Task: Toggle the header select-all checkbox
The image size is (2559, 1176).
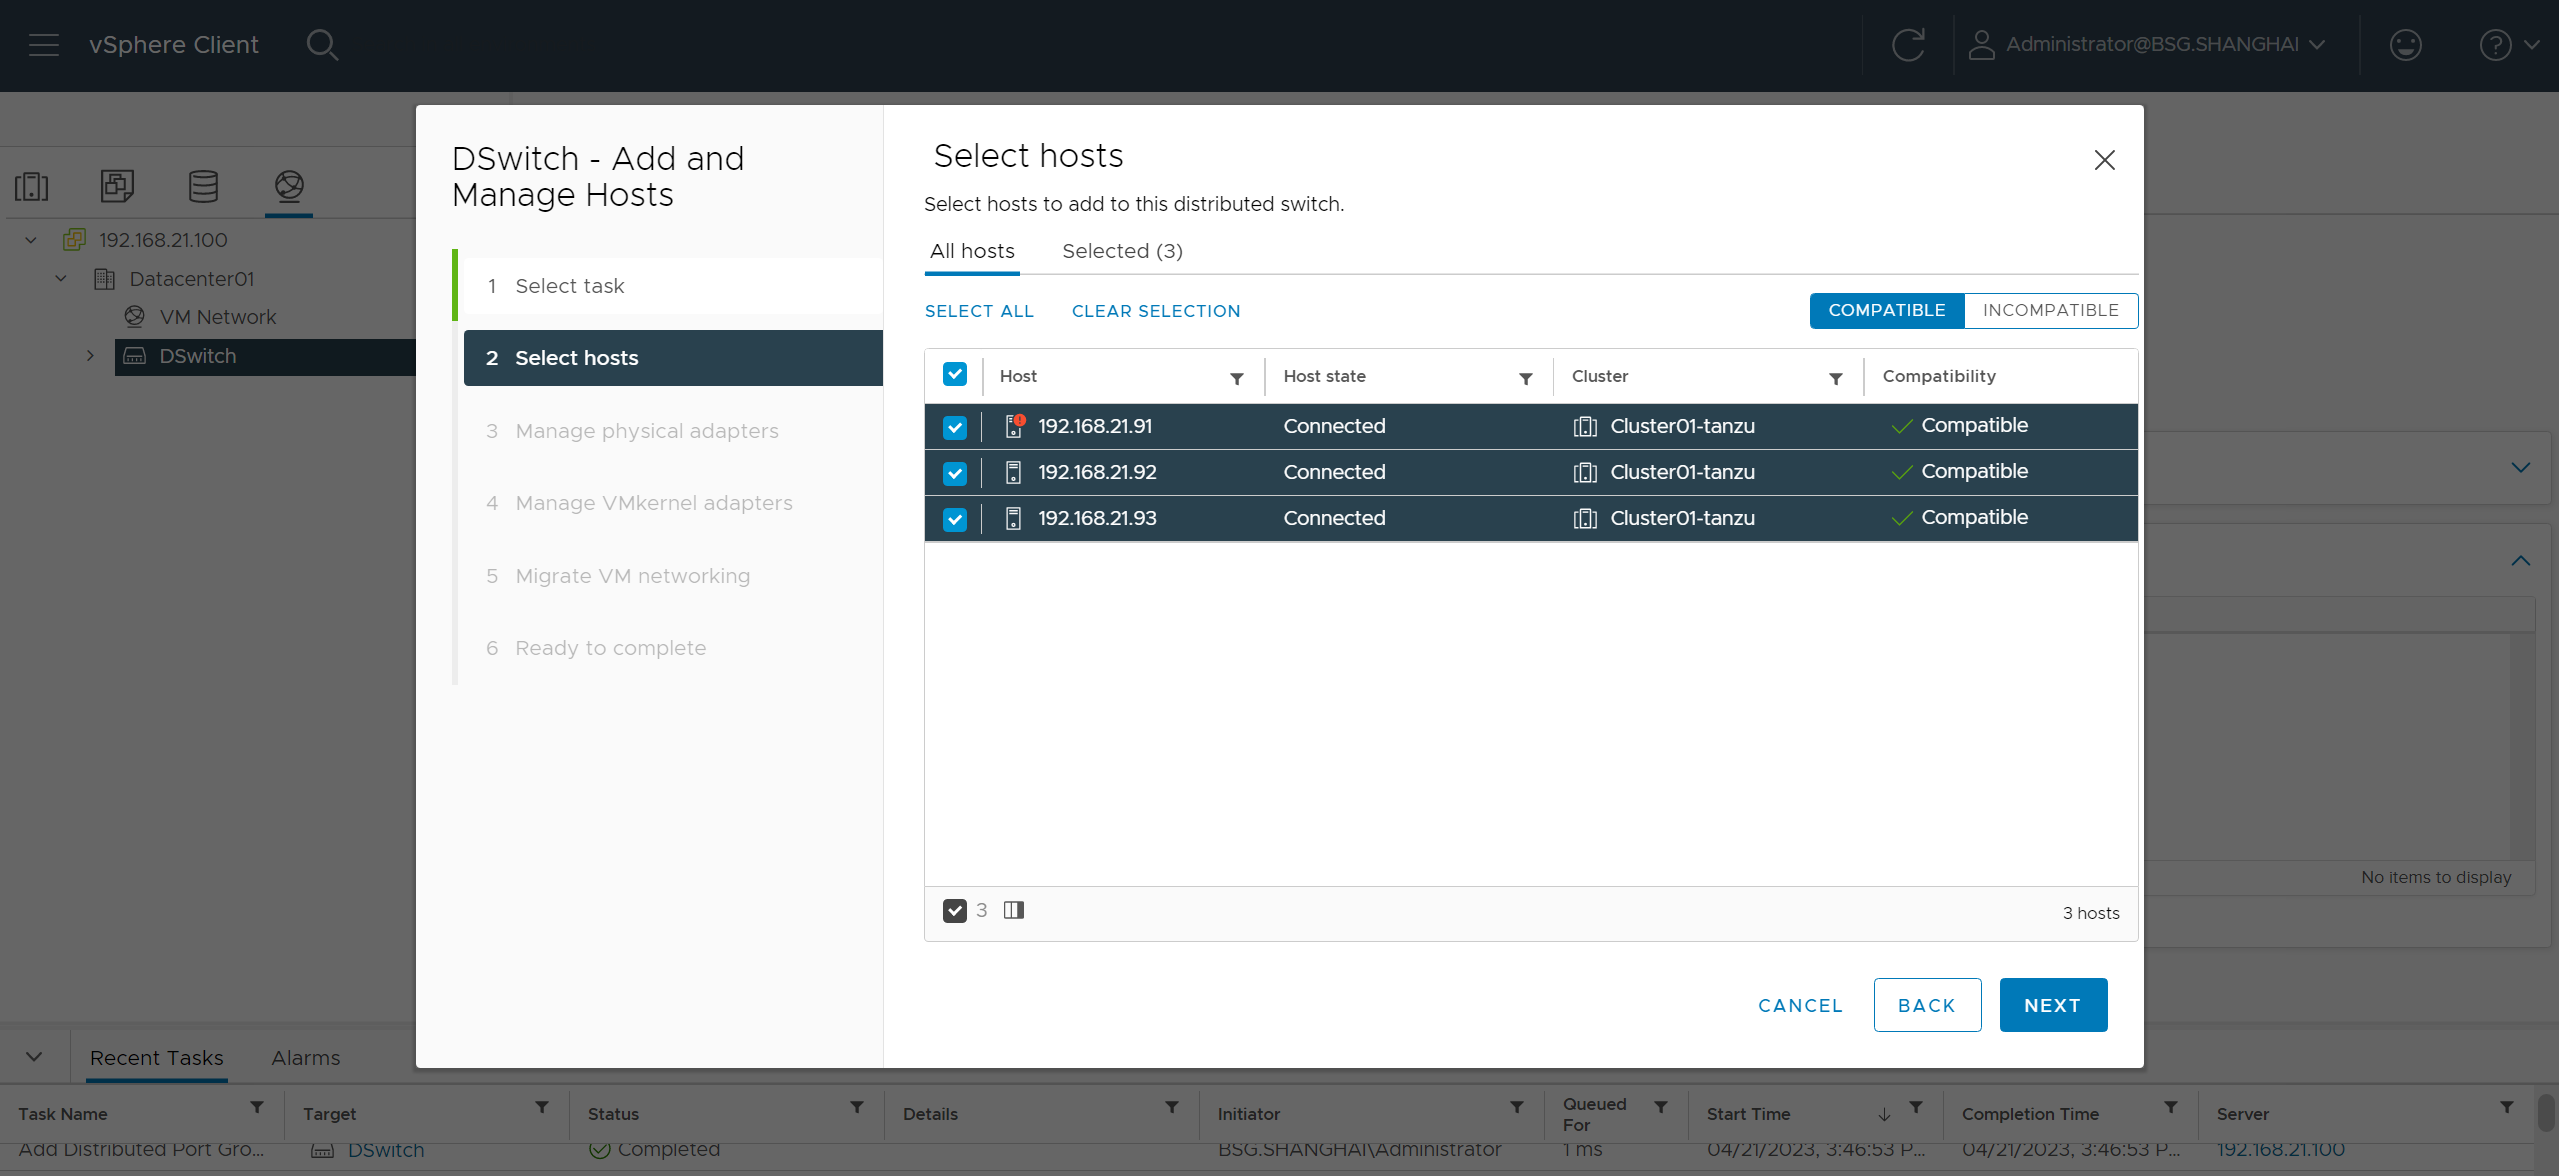Action: pos(955,375)
